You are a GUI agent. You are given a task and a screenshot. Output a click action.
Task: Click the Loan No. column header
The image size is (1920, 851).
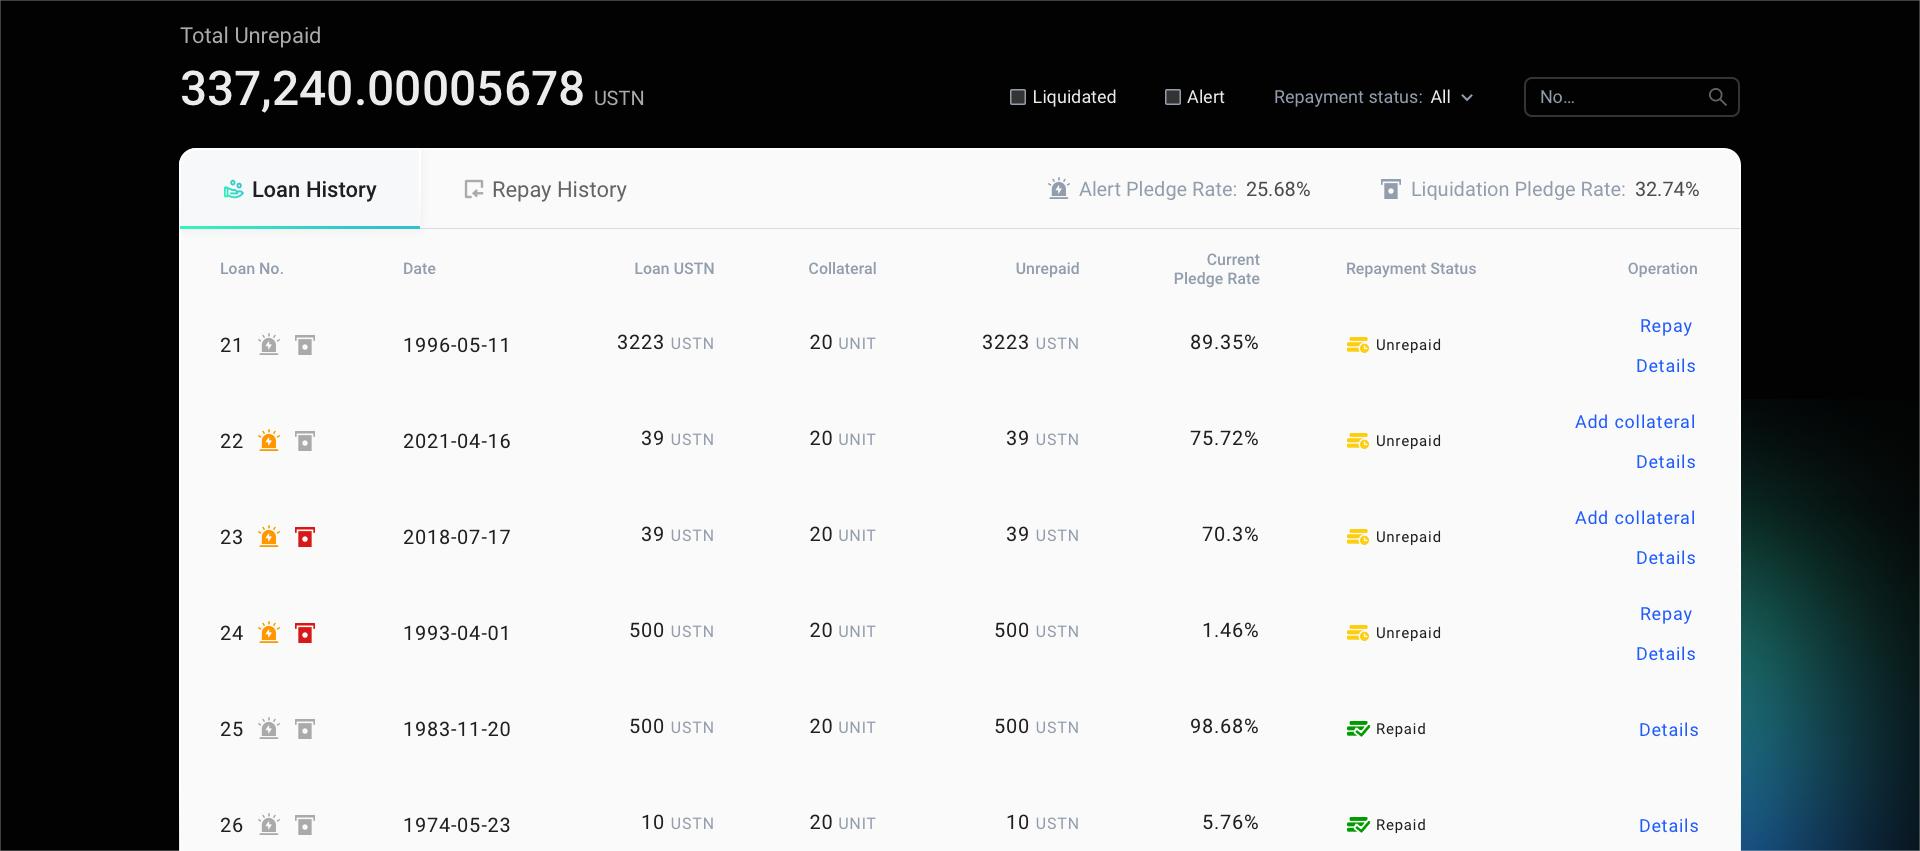coord(252,269)
